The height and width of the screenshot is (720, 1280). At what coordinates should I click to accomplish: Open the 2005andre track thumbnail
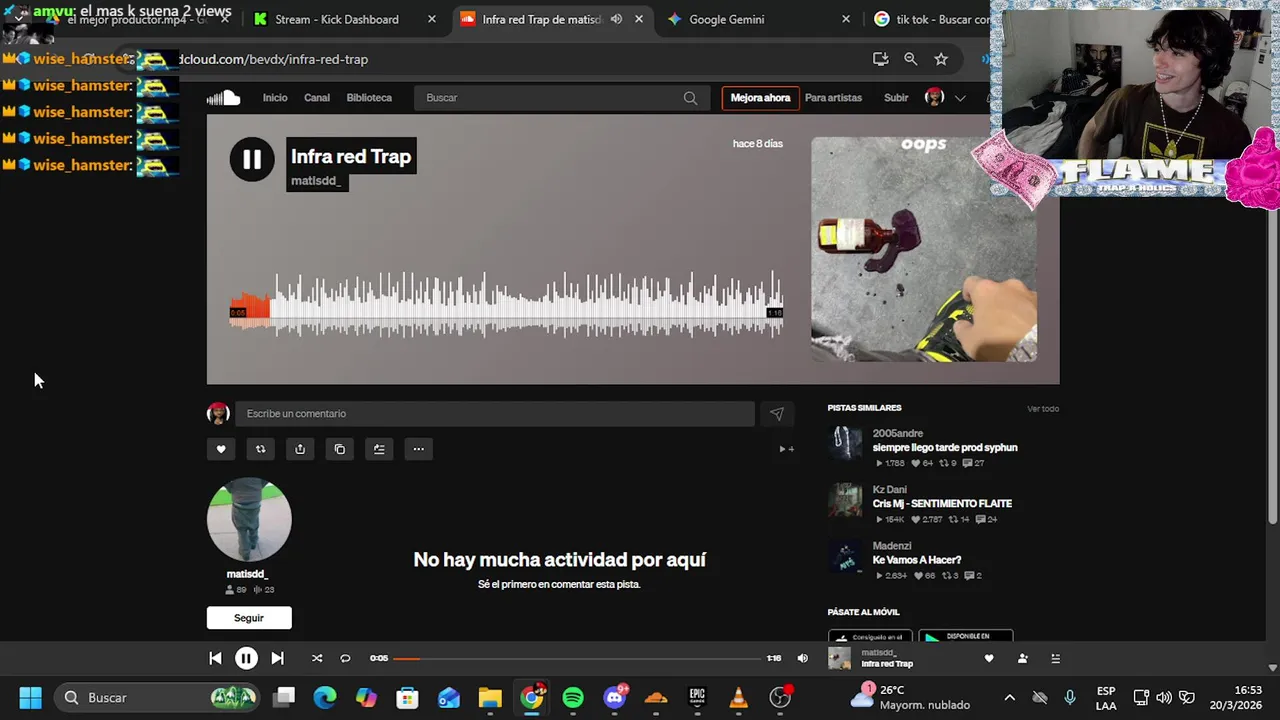845,444
